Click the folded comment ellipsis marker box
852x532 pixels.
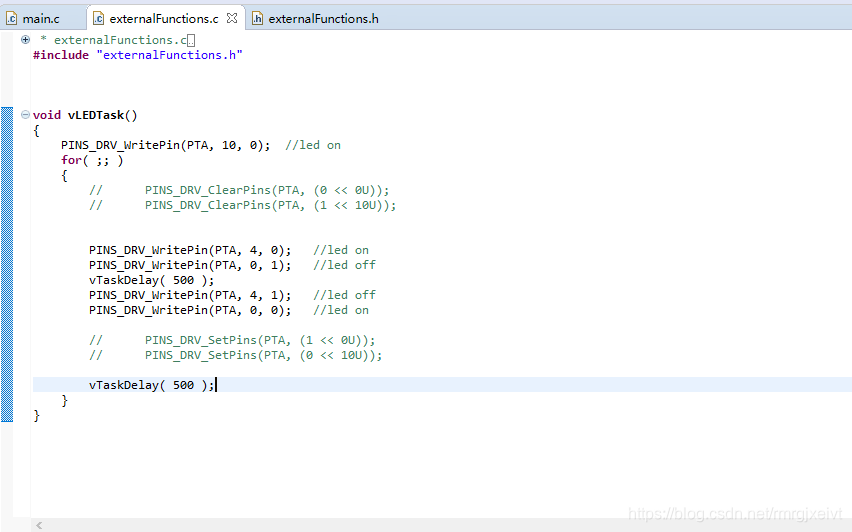click(x=191, y=41)
